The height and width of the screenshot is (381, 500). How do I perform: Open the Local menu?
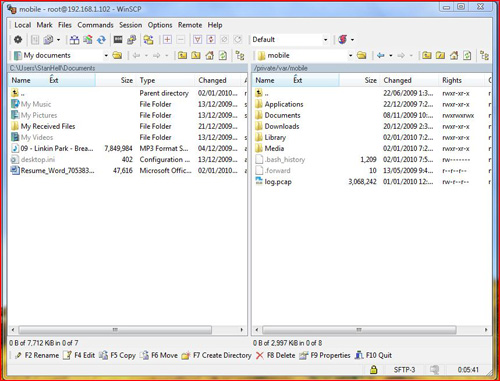[x=23, y=25]
